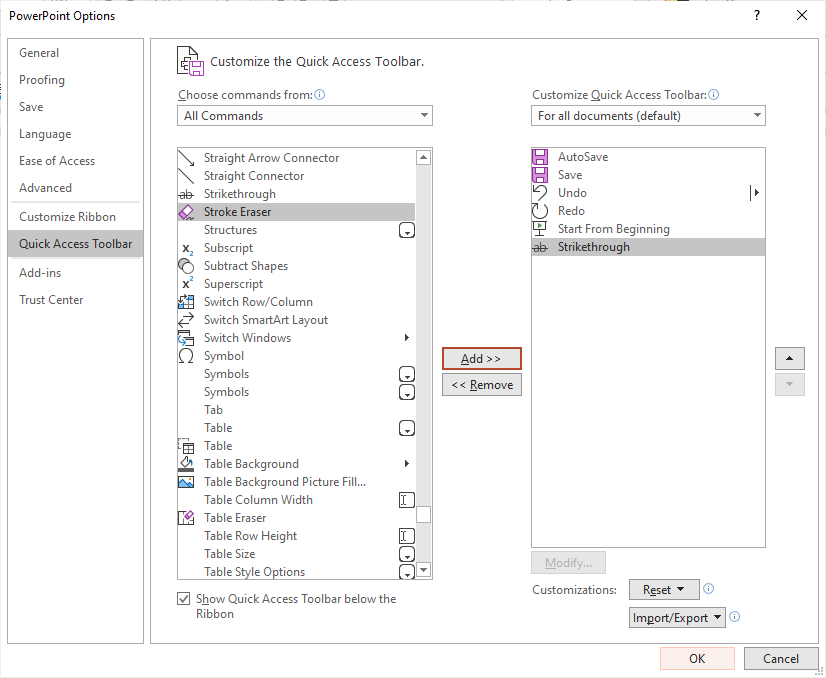Select the Tab command row

[297, 410]
